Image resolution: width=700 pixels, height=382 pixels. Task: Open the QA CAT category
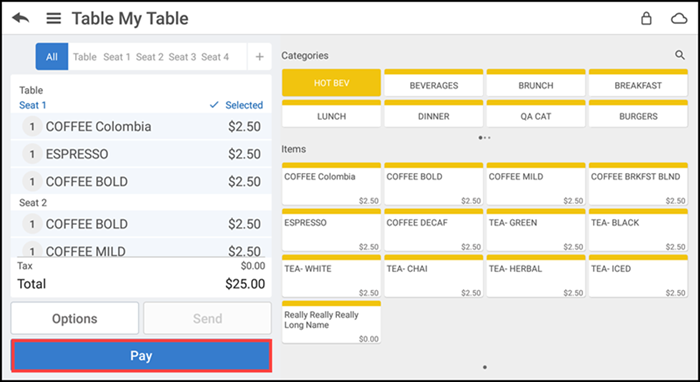[536, 114]
